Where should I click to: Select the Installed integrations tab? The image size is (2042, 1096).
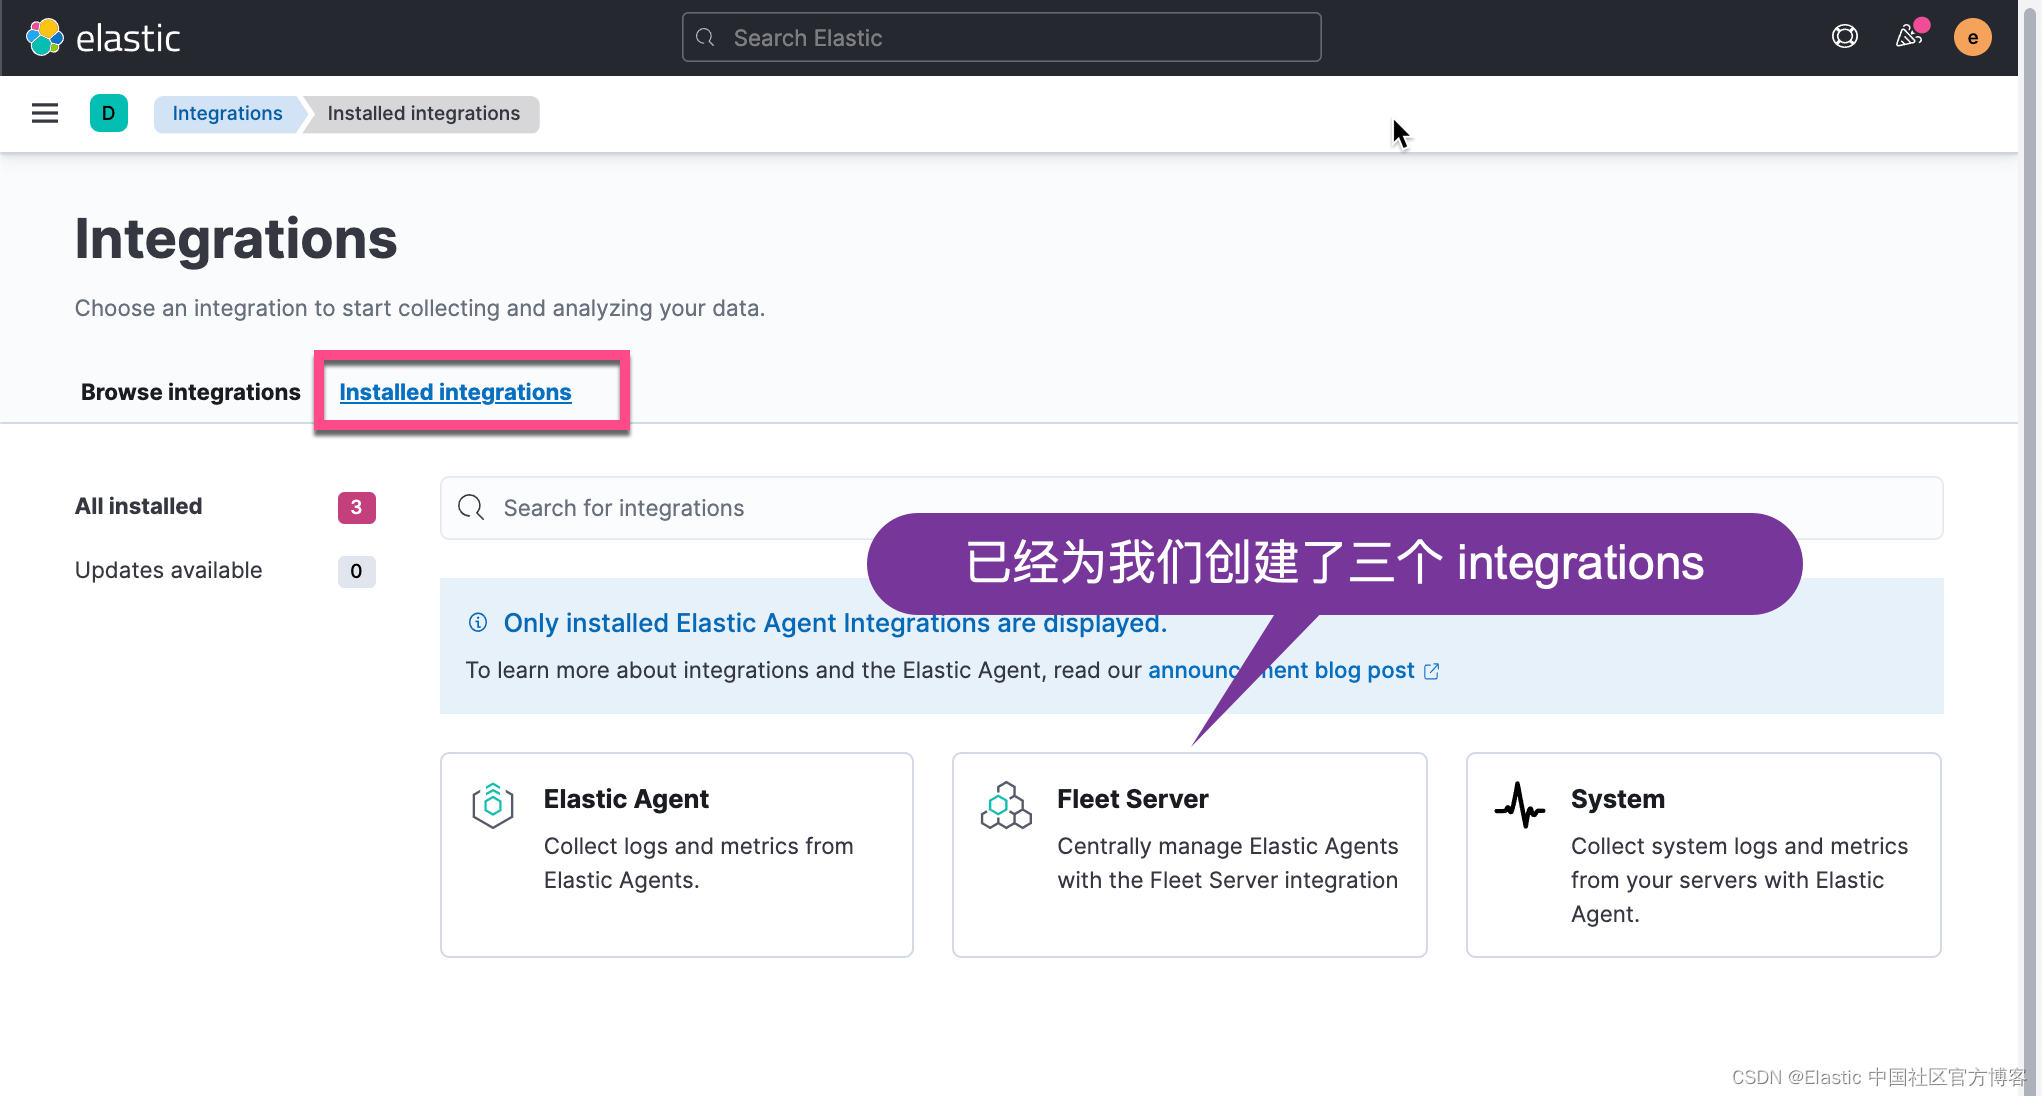pos(455,392)
